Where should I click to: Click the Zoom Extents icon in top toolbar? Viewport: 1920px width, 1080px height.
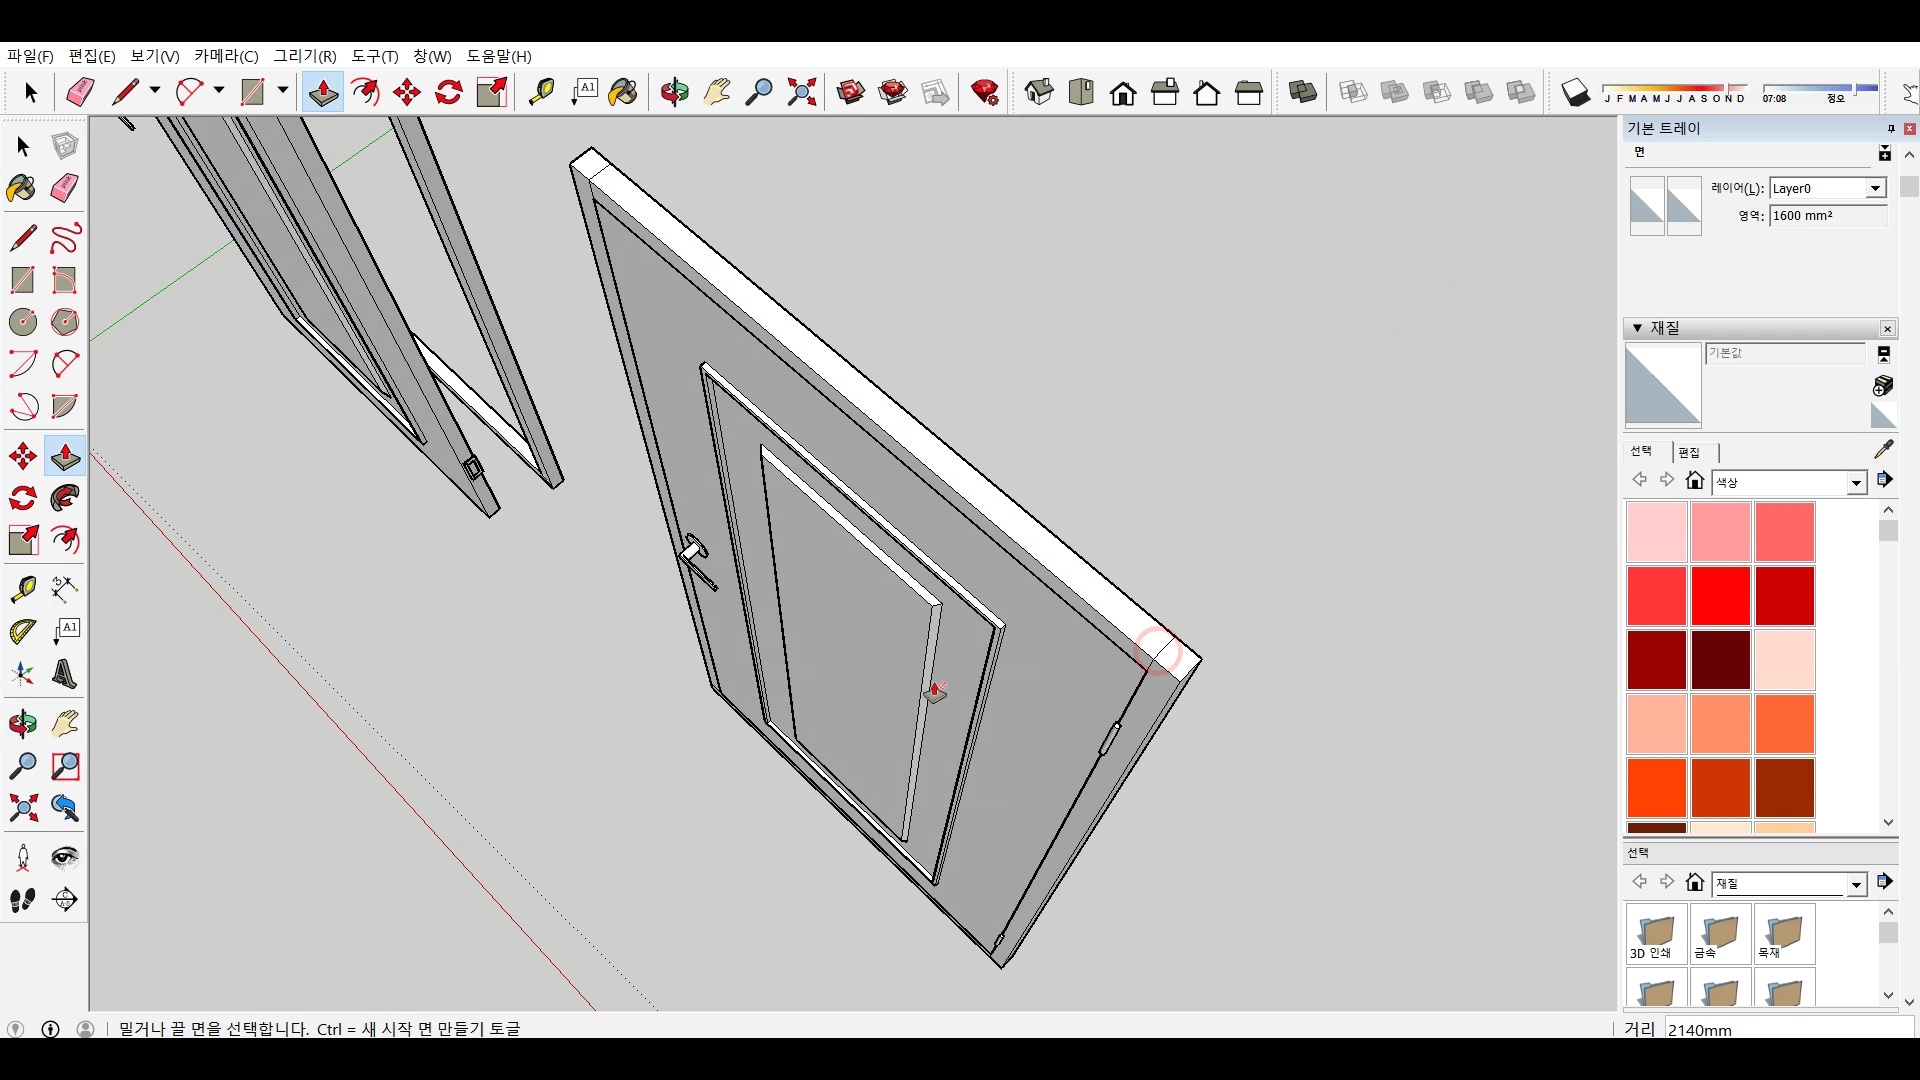(x=801, y=93)
